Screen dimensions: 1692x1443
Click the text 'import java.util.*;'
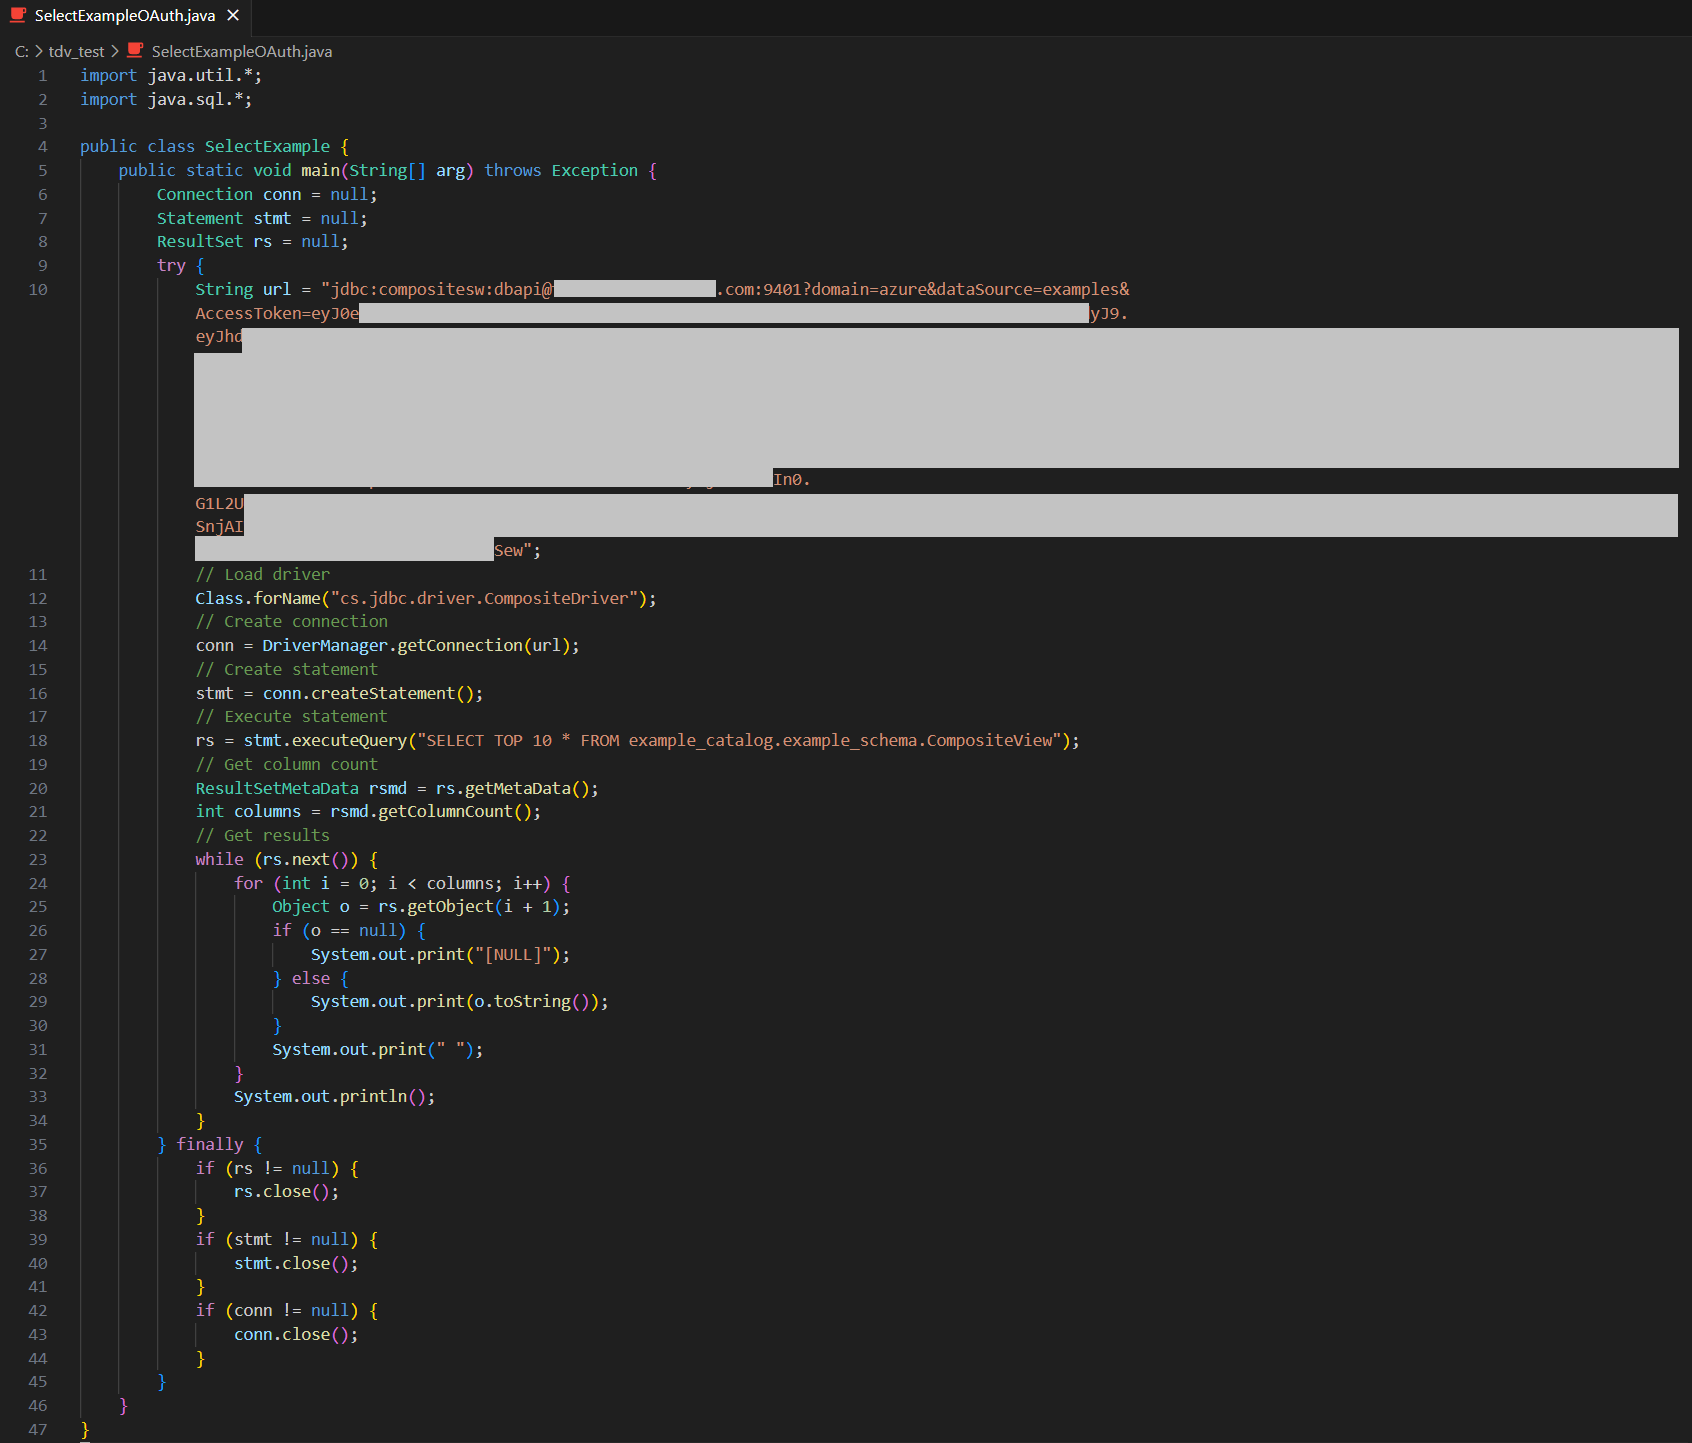(x=171, y=76)
